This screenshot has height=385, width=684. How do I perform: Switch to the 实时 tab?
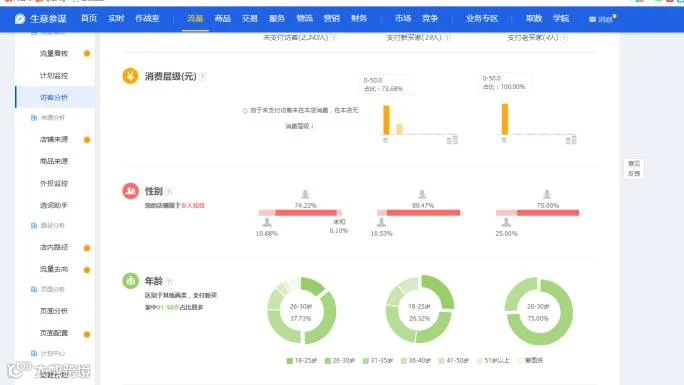(x=116, y=18)
